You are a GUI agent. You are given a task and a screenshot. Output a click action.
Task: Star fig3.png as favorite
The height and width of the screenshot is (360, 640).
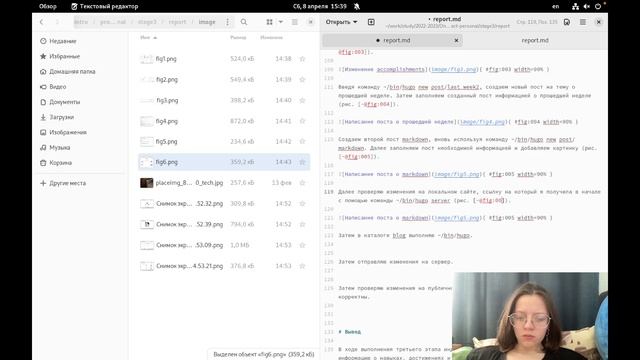tap(302, 100)
